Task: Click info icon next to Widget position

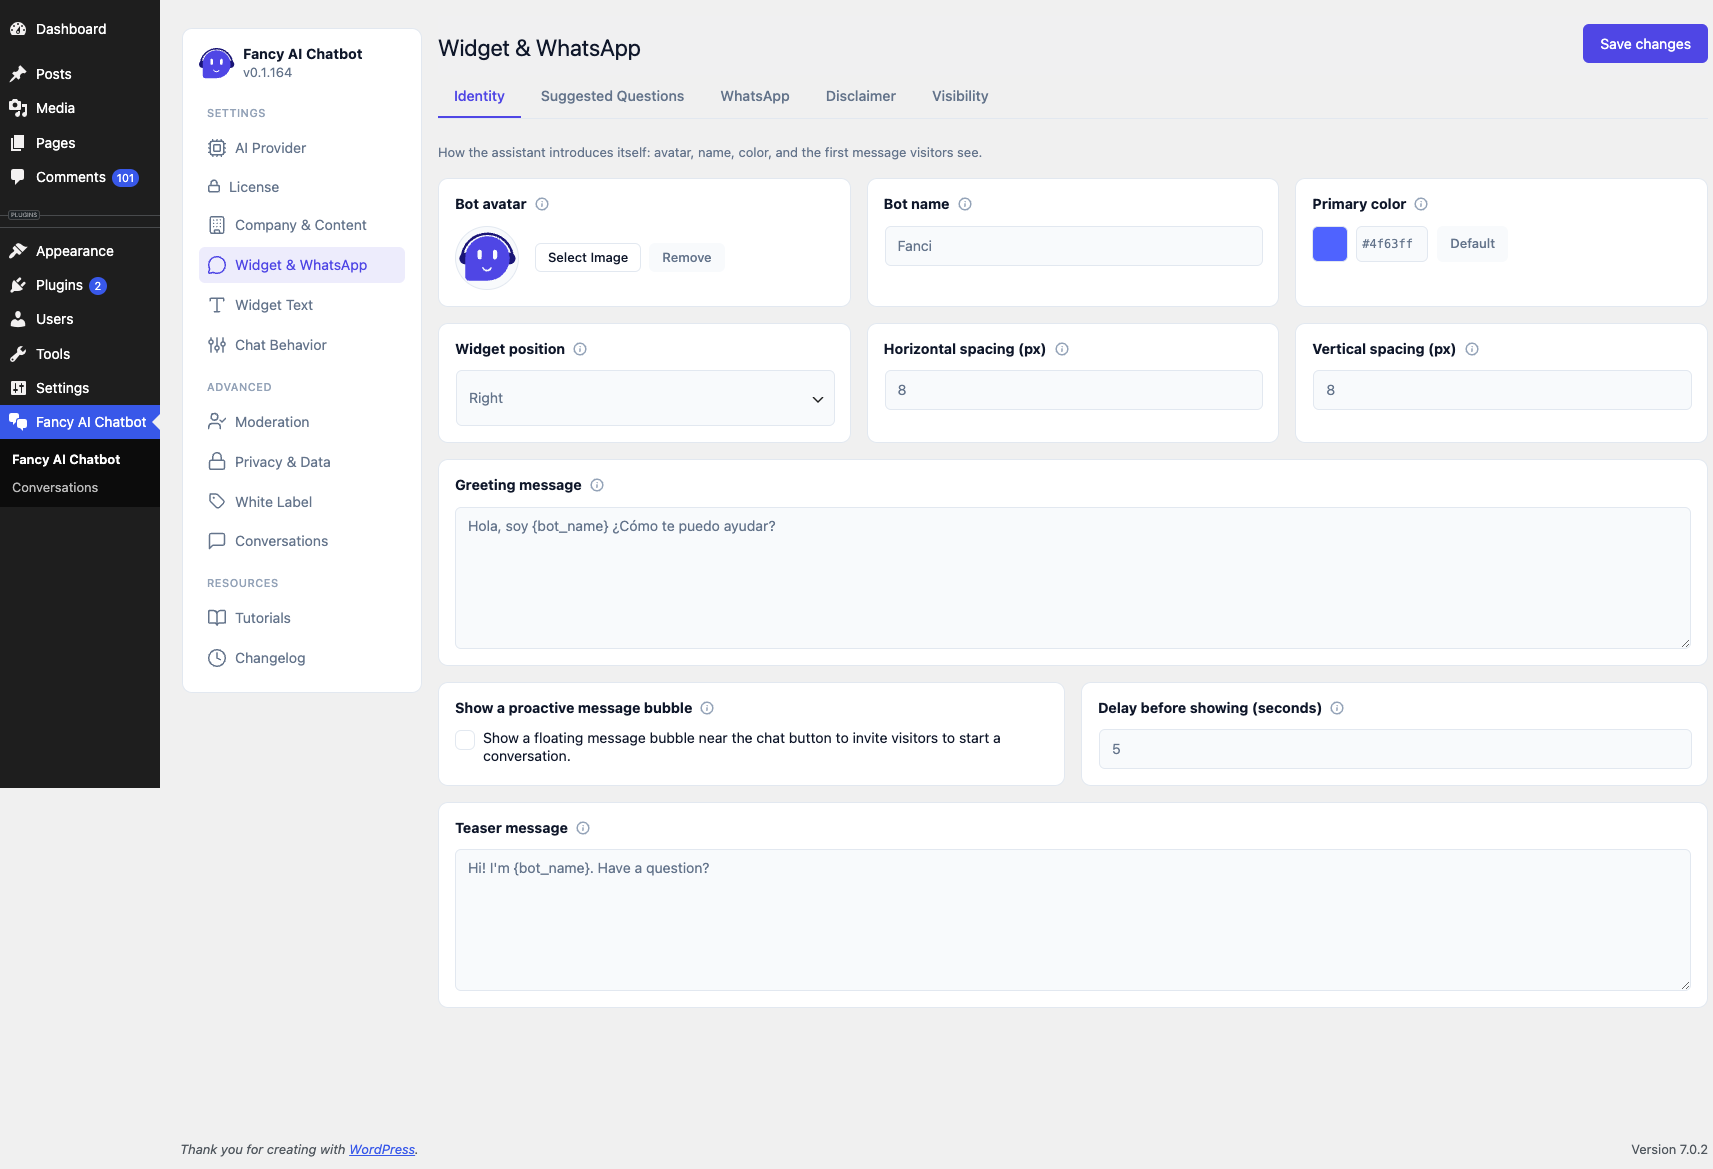Action: point(580,349)
